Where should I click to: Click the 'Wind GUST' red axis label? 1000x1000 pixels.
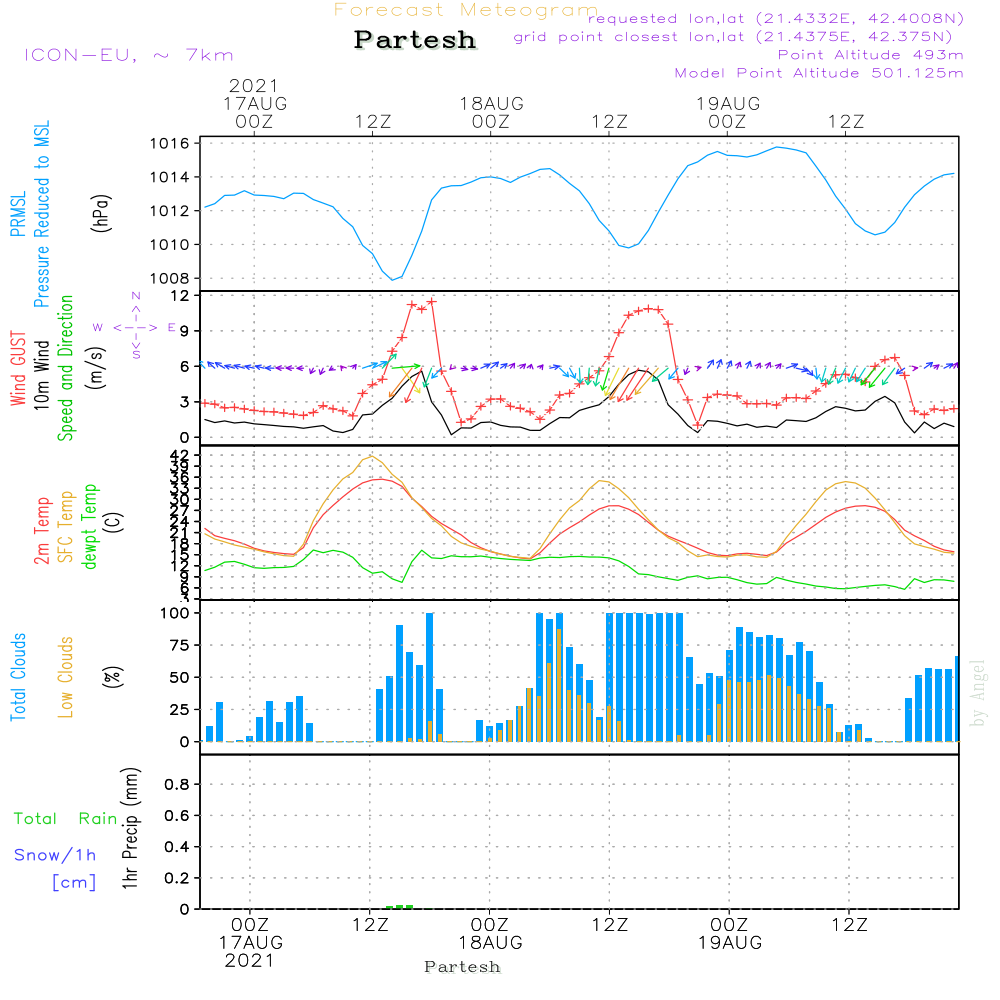pos(18,368)
